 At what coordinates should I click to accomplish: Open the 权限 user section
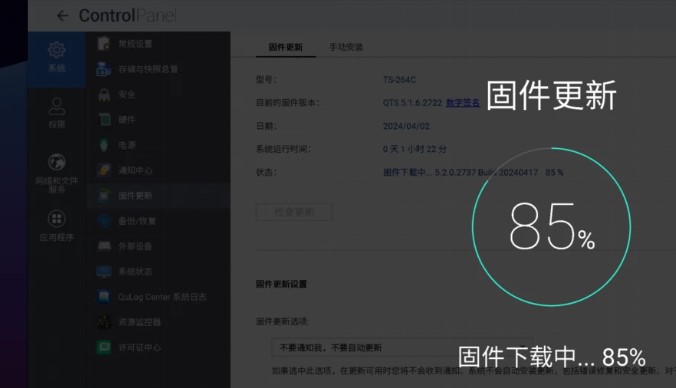(56, 113)
